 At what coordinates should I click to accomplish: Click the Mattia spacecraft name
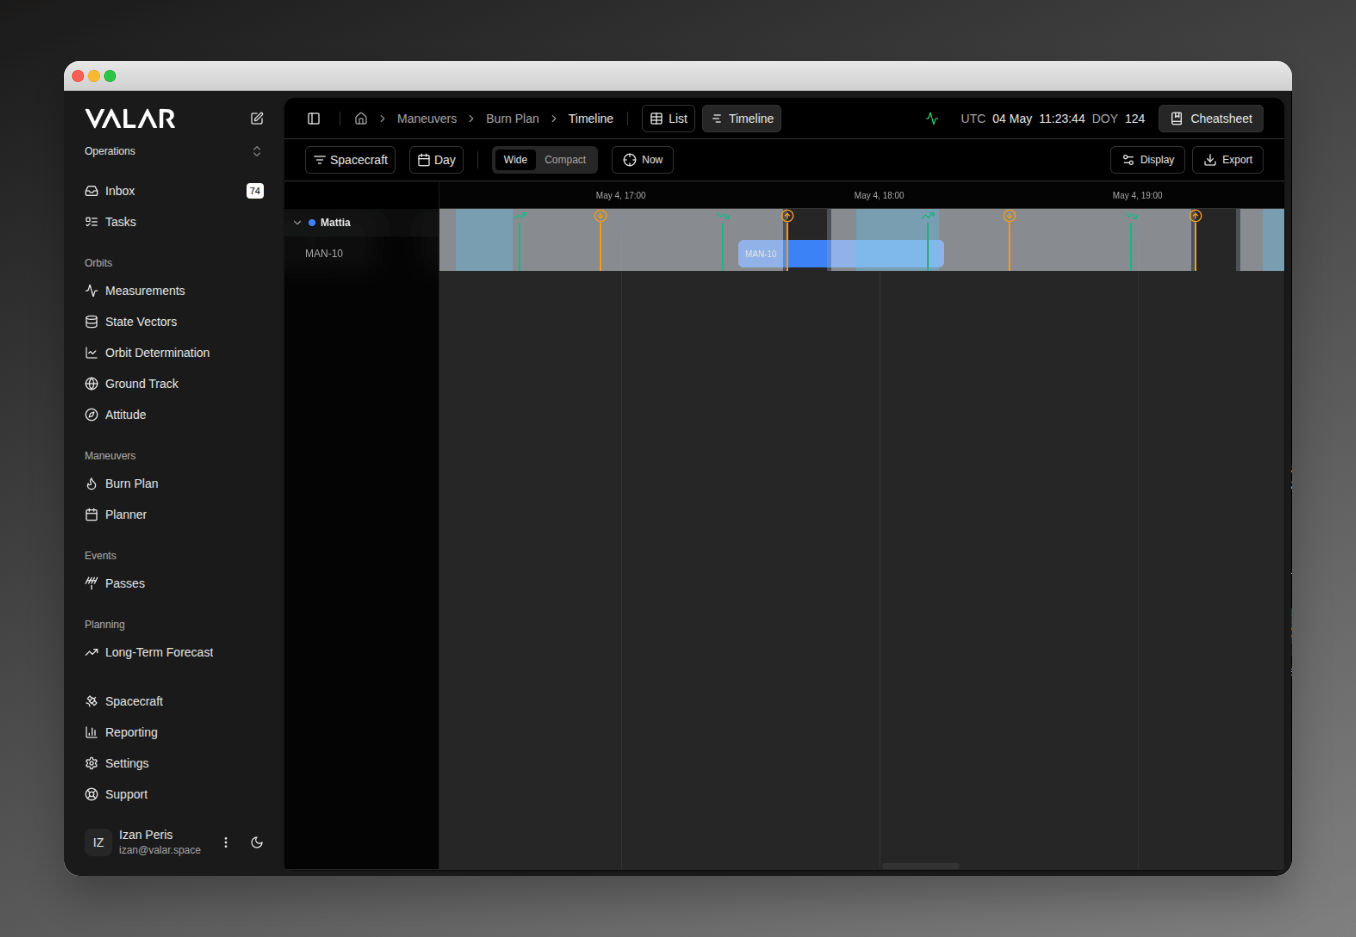(x=335, y=223)
